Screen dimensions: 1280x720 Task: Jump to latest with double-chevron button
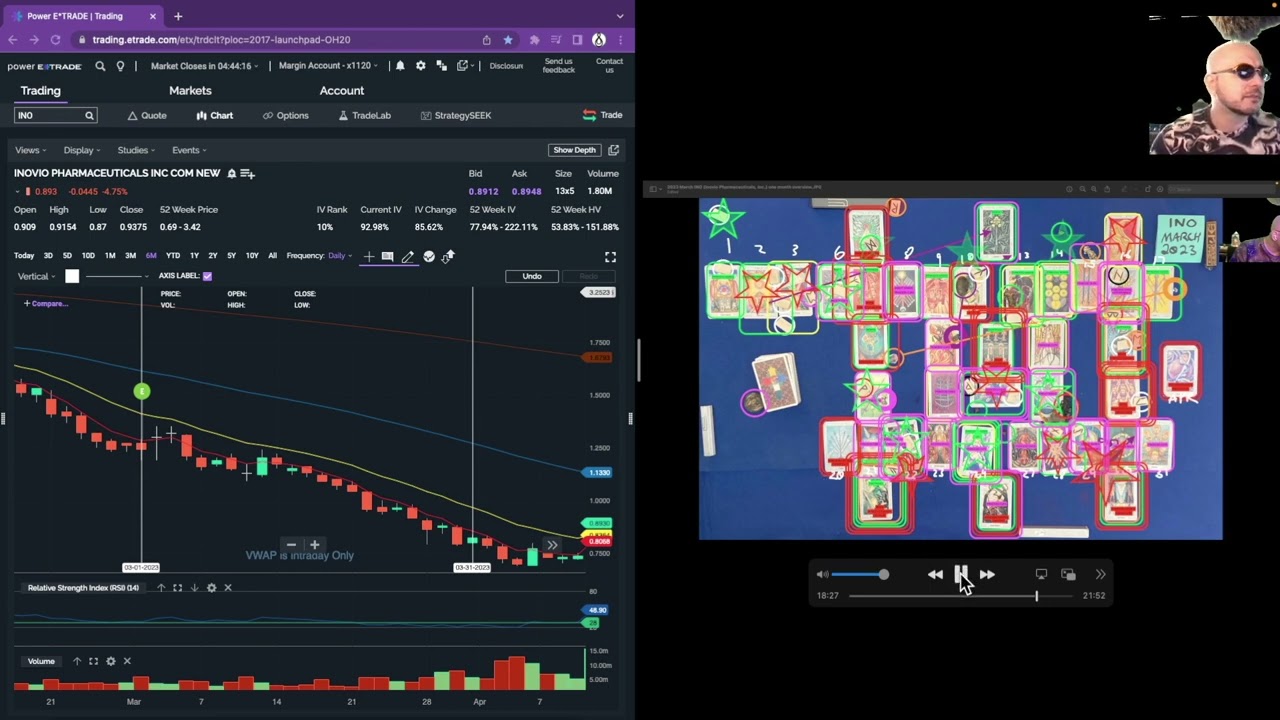click(552, 545)
